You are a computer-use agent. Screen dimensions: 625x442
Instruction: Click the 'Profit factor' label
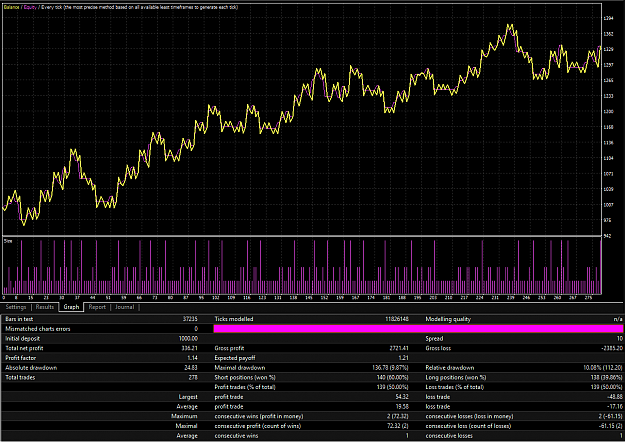coord(21,358)
